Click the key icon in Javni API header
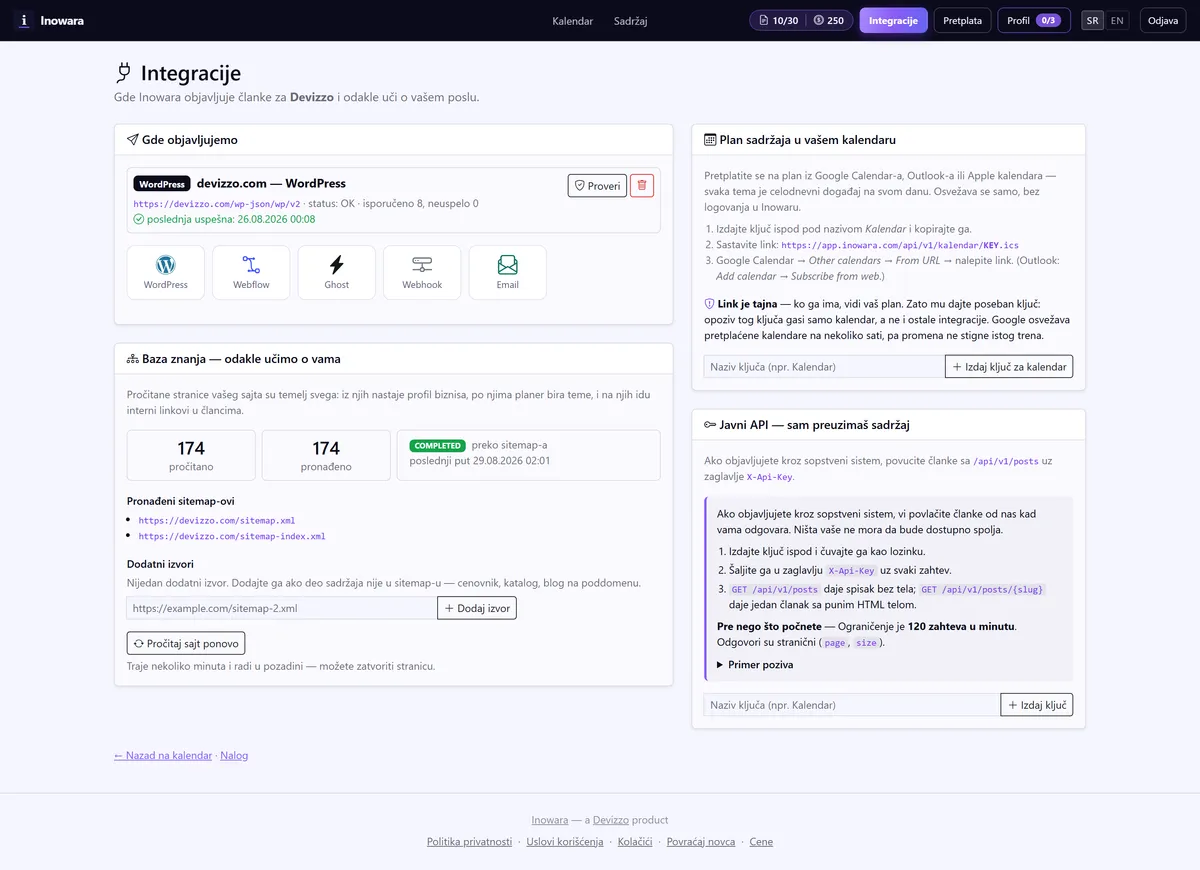Viewport: 1200px width, 870px height. pos(710,425)
